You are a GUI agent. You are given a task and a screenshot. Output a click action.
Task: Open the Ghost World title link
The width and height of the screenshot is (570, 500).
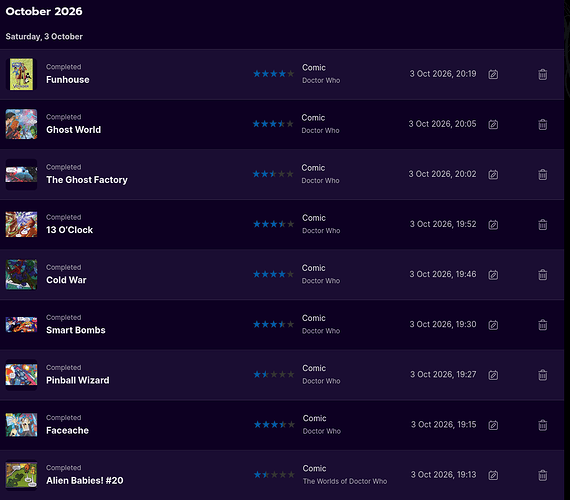point(73,130)
